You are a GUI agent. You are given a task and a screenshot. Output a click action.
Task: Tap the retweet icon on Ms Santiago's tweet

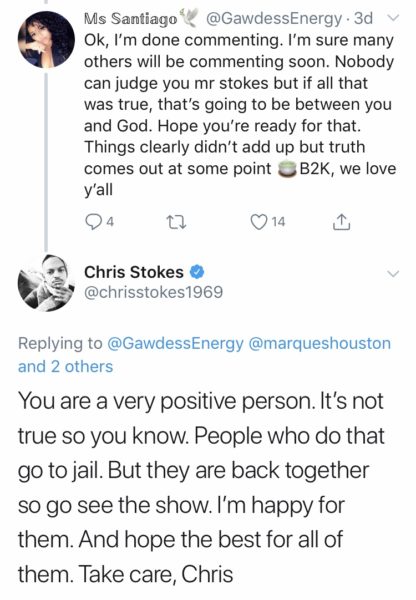pos(176,222)
